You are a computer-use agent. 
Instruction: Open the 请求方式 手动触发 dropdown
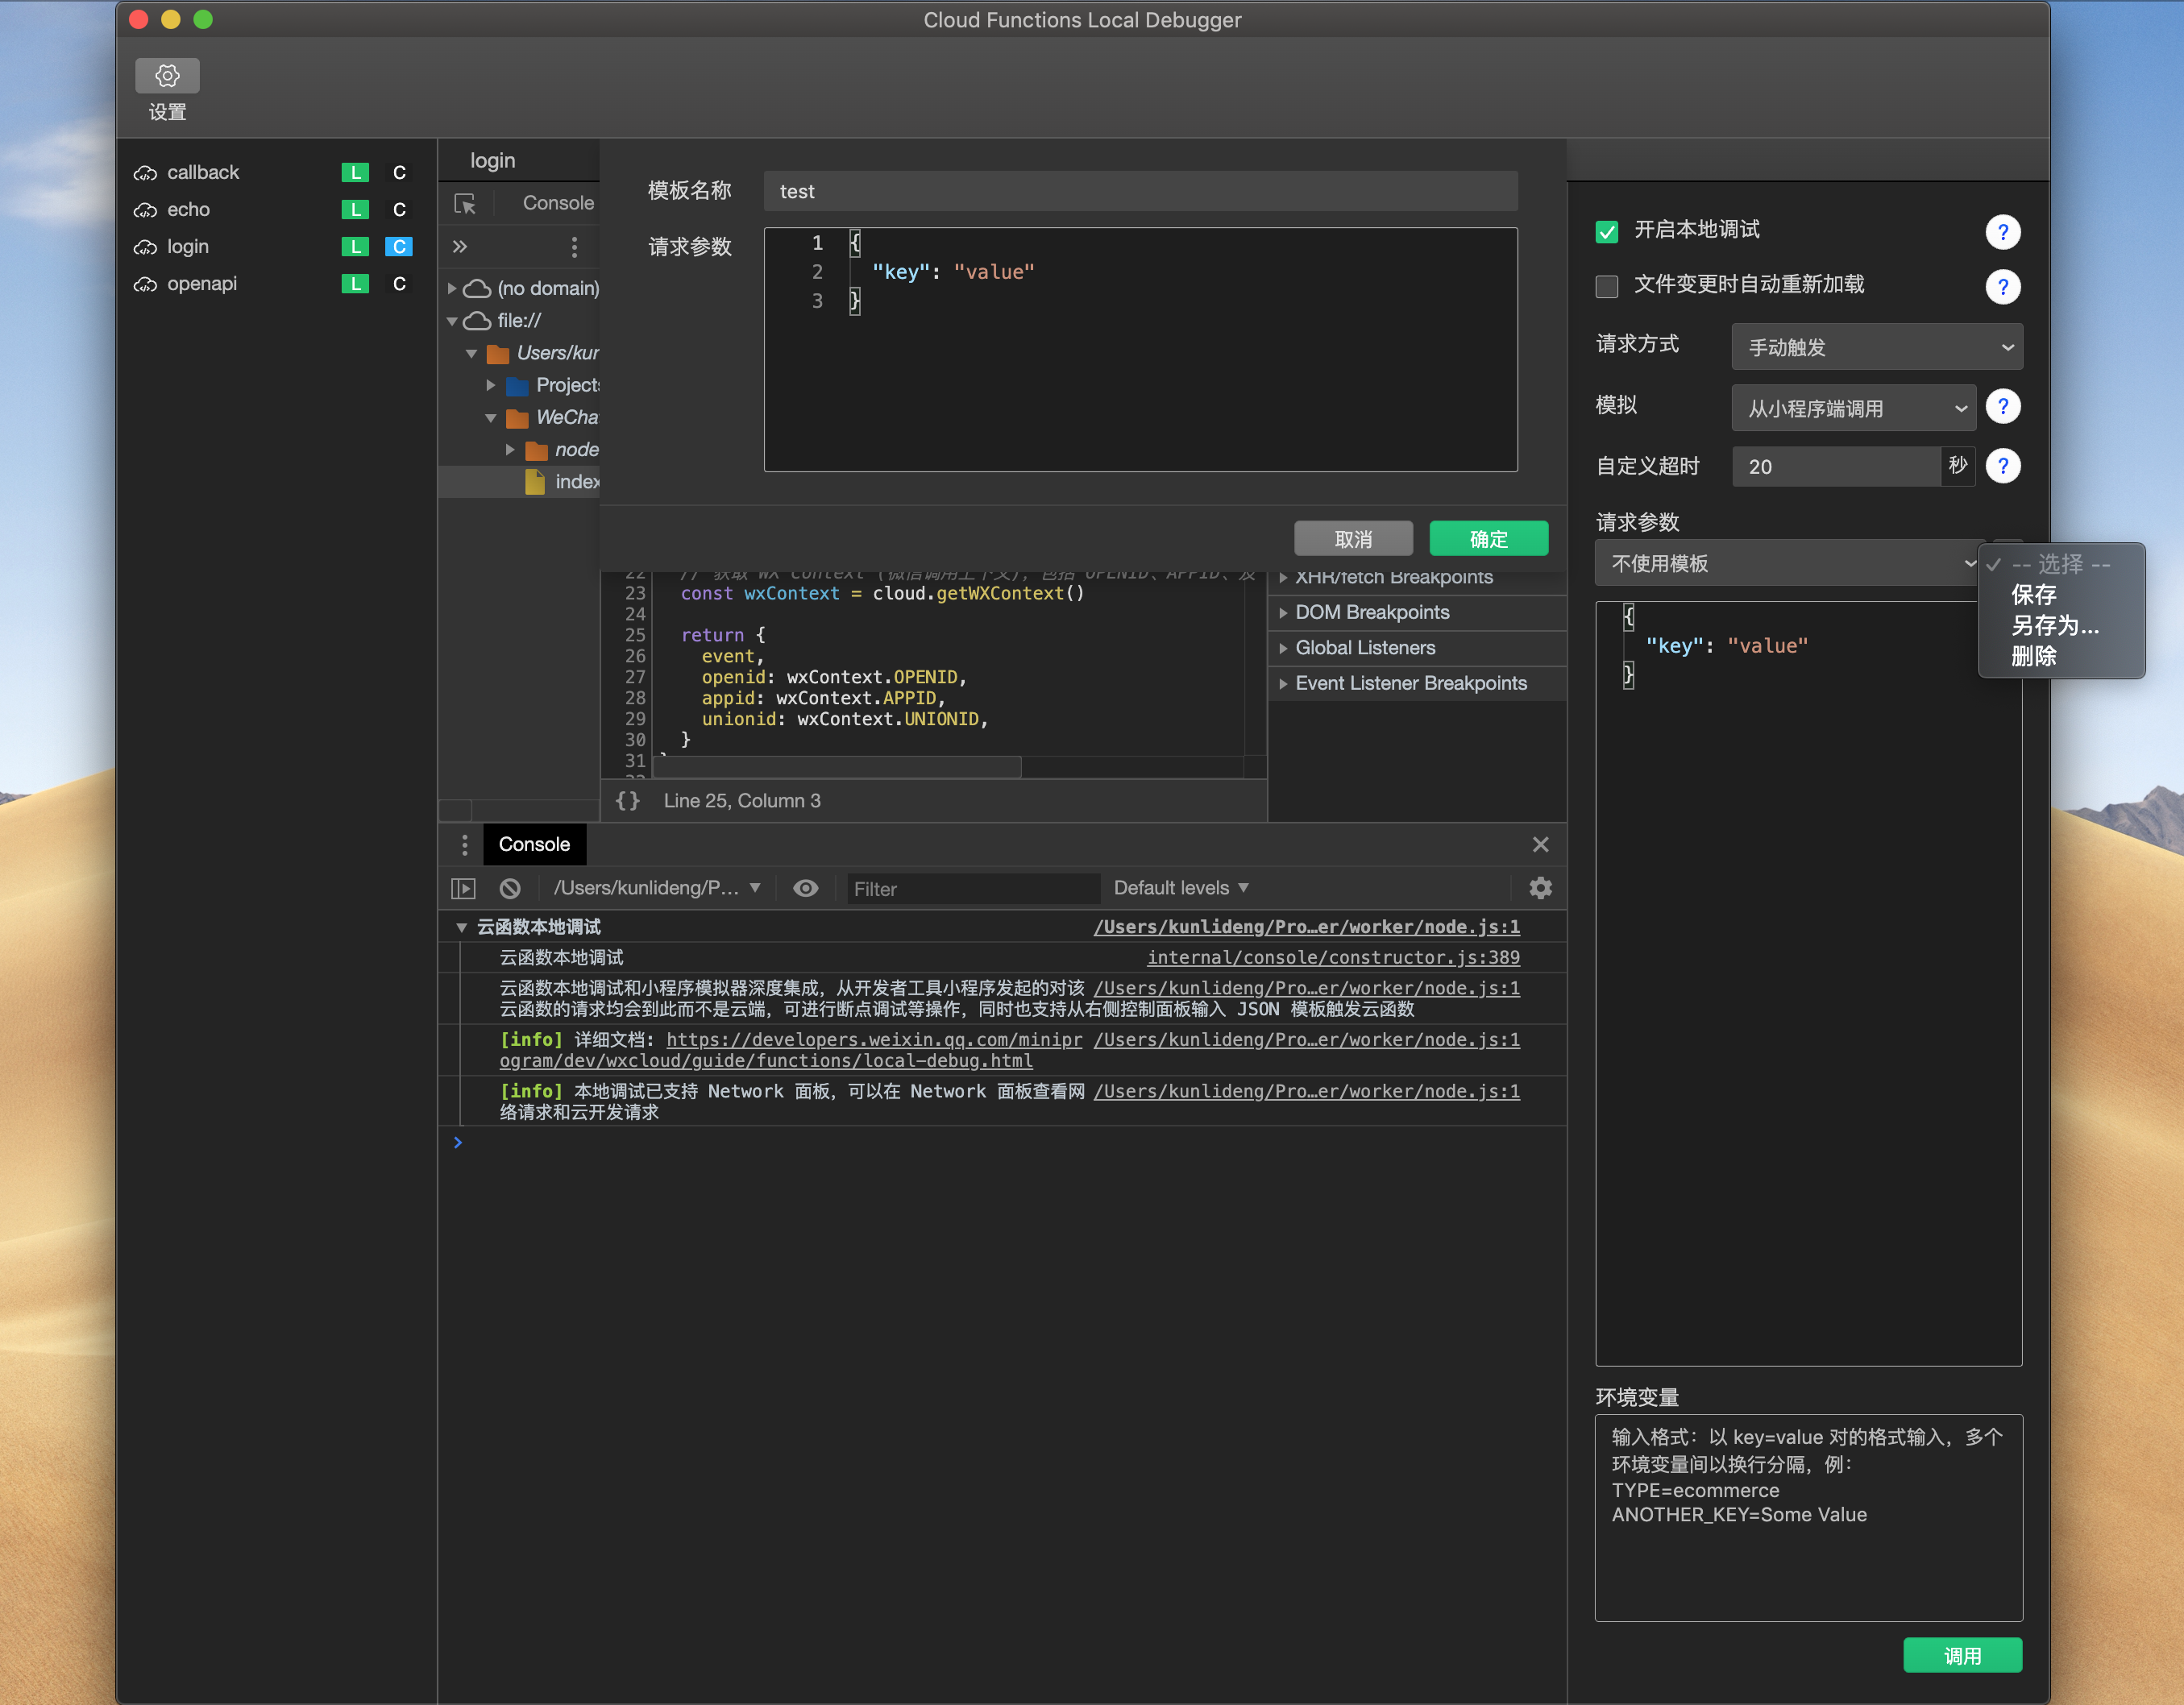[x=1876, y=347]
